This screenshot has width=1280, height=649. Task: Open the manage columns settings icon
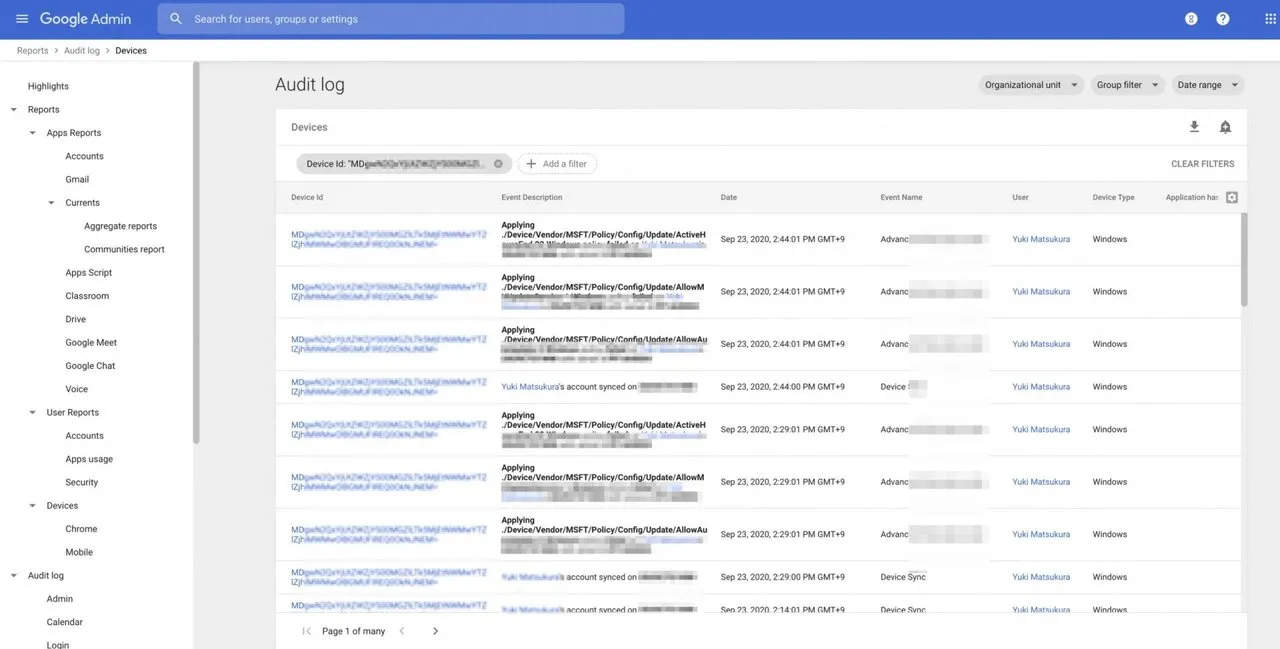point(1231,198)
